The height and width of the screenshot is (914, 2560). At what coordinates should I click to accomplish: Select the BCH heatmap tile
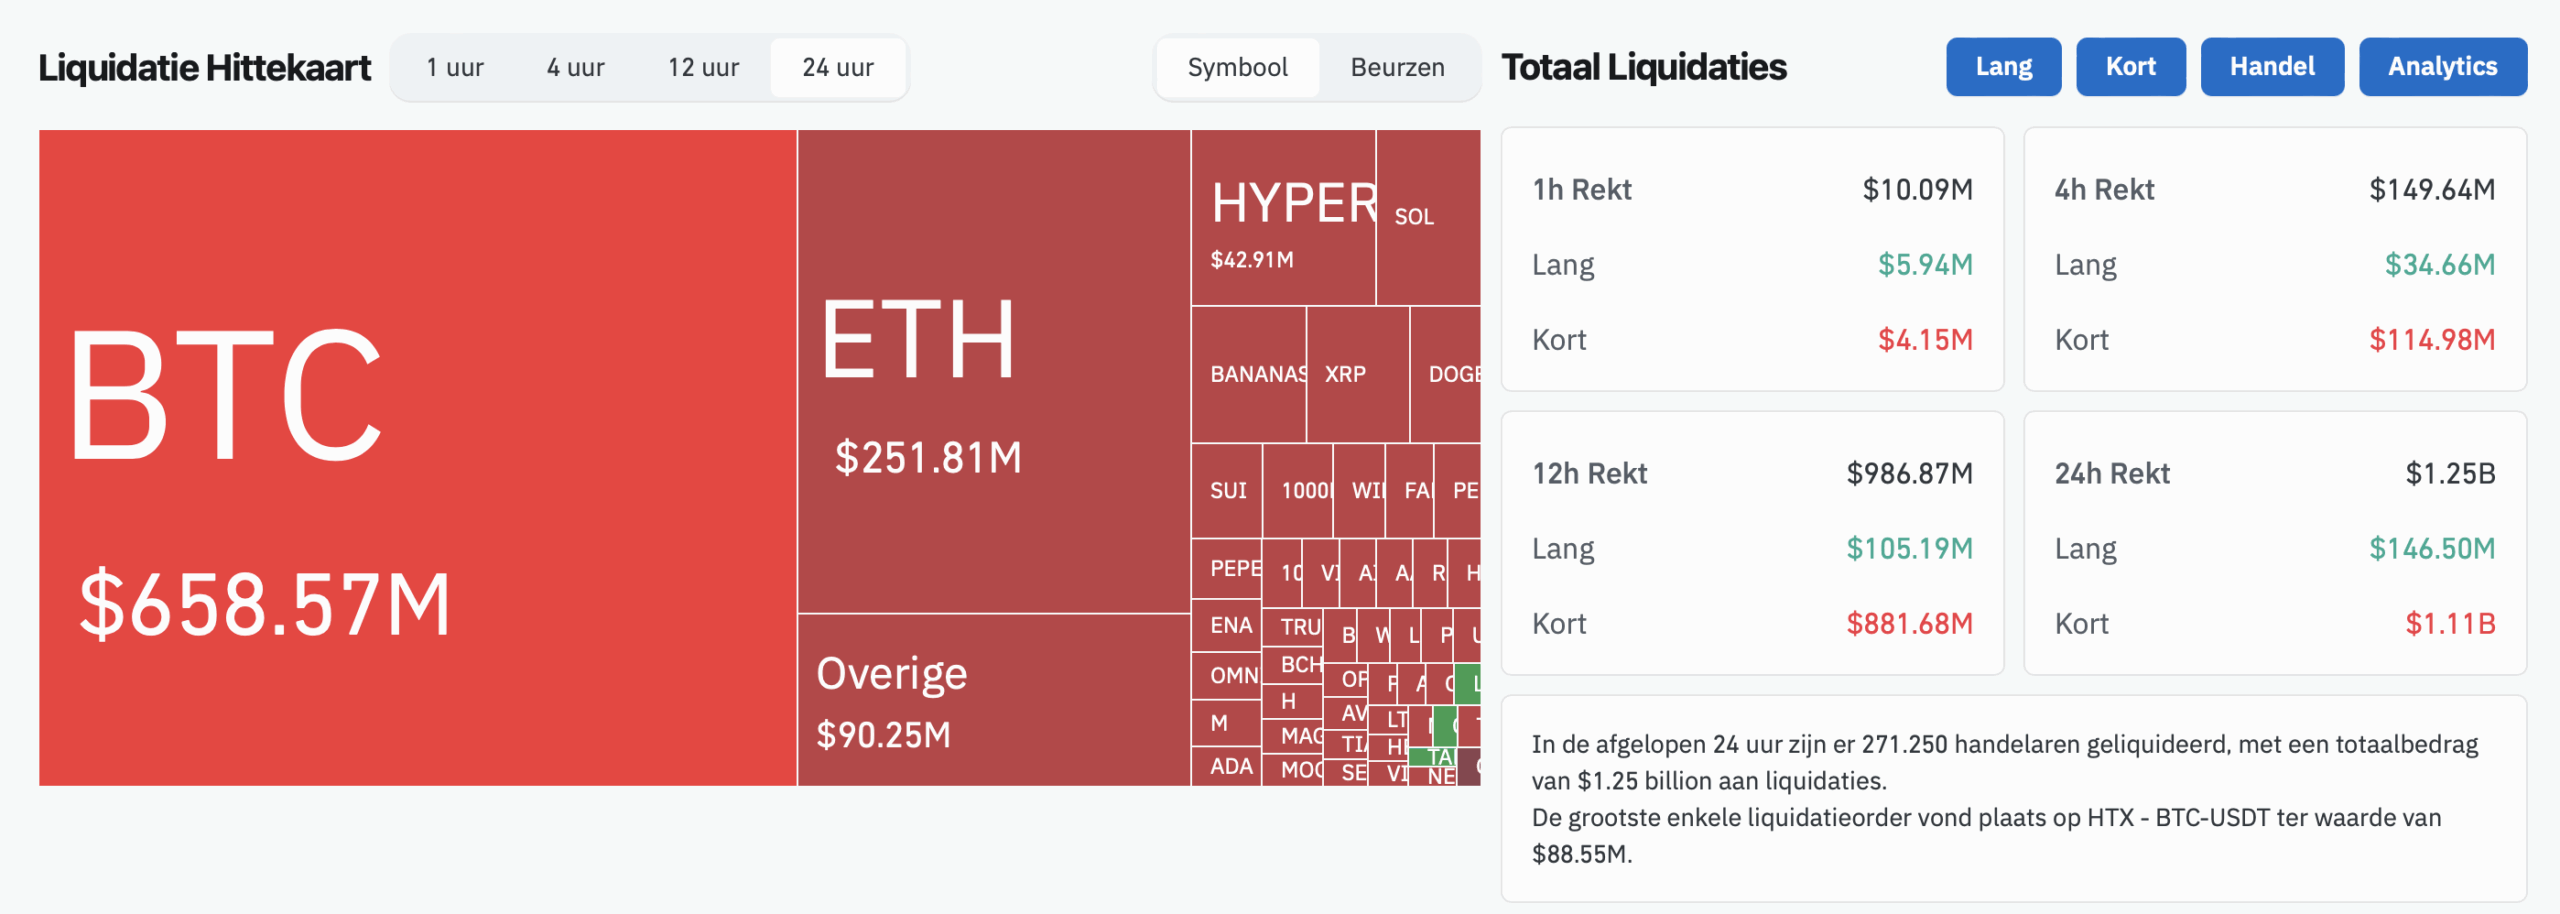[x=1293, y=665]
